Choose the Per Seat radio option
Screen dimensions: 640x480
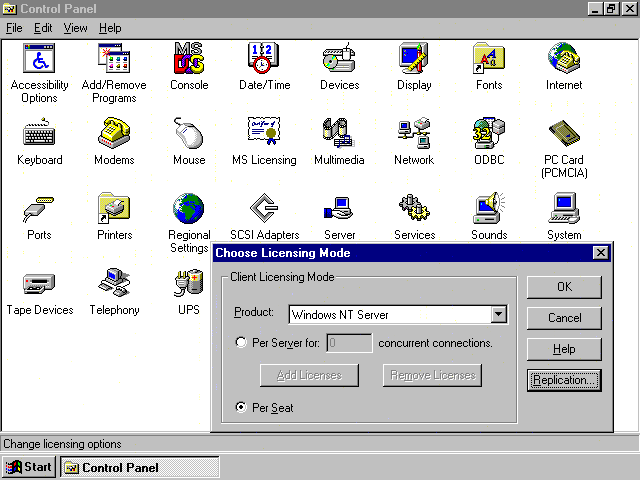coord(241,407)
